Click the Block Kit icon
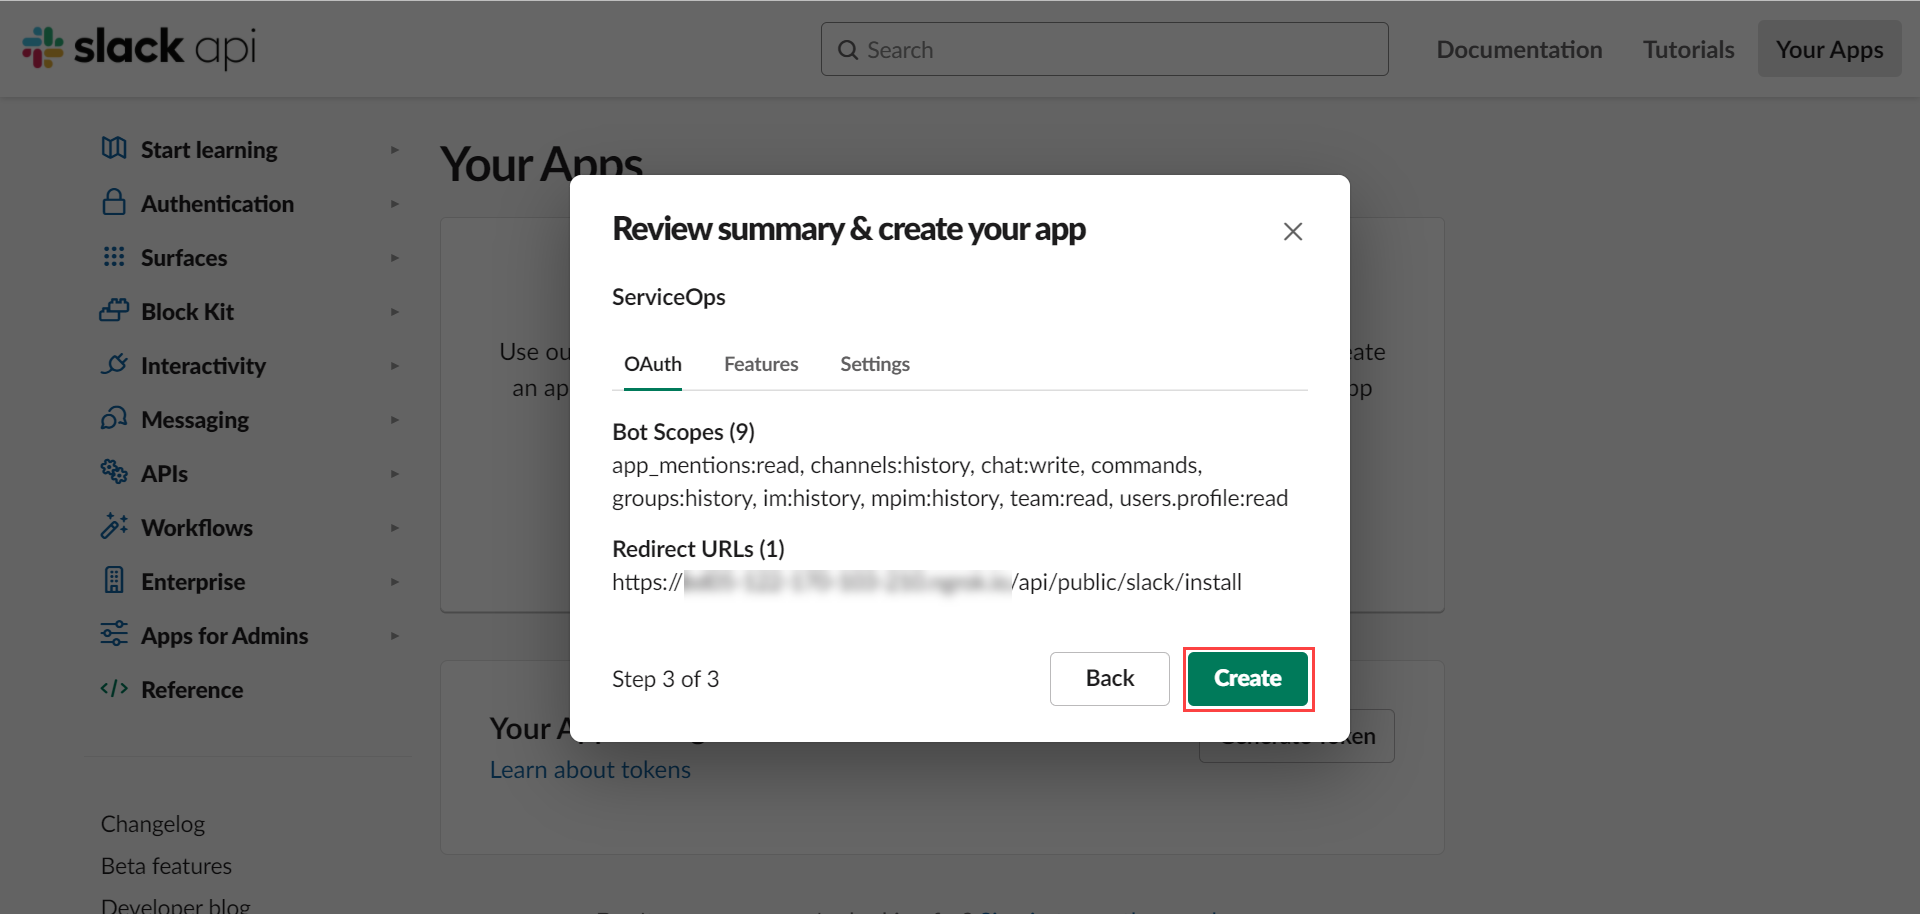This screenshot has height=914, width=1920. [x=114, y=311]
